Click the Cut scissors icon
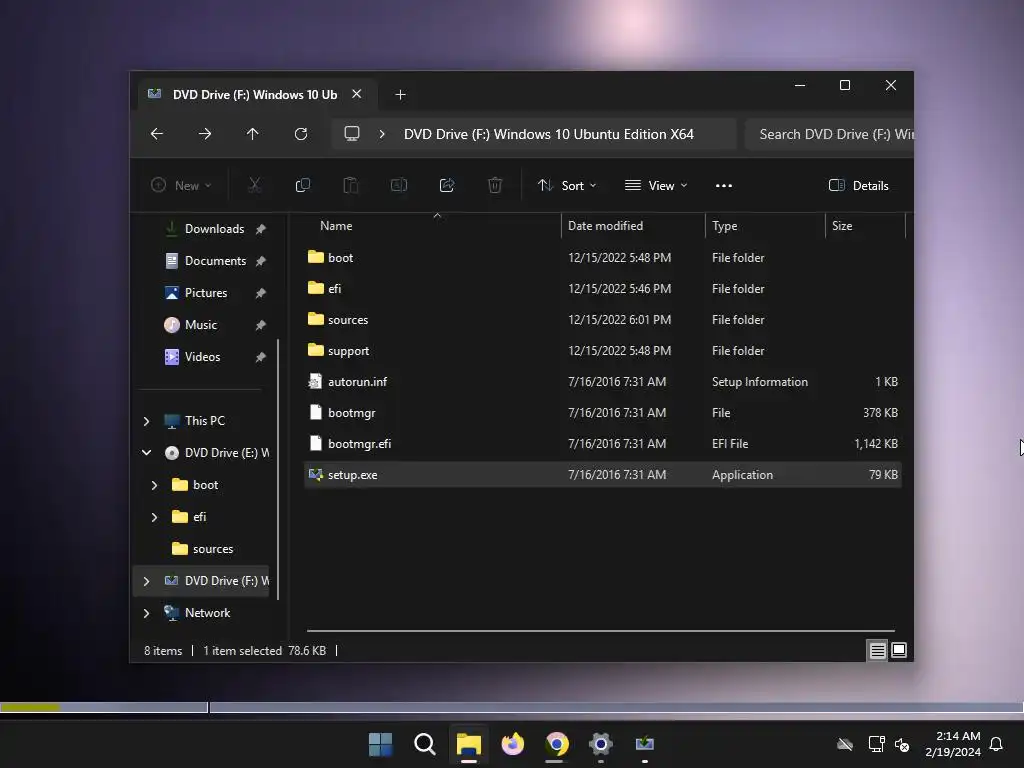This screenshot has height=768, width=1024. pyautogui.click(x=255, y=185)
